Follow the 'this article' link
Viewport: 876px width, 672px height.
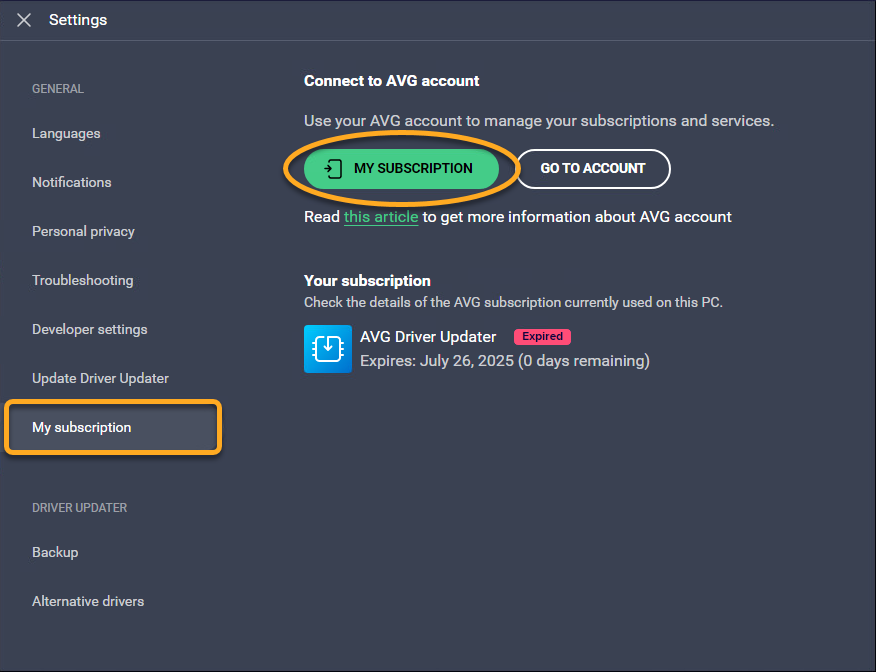[381, 217]
